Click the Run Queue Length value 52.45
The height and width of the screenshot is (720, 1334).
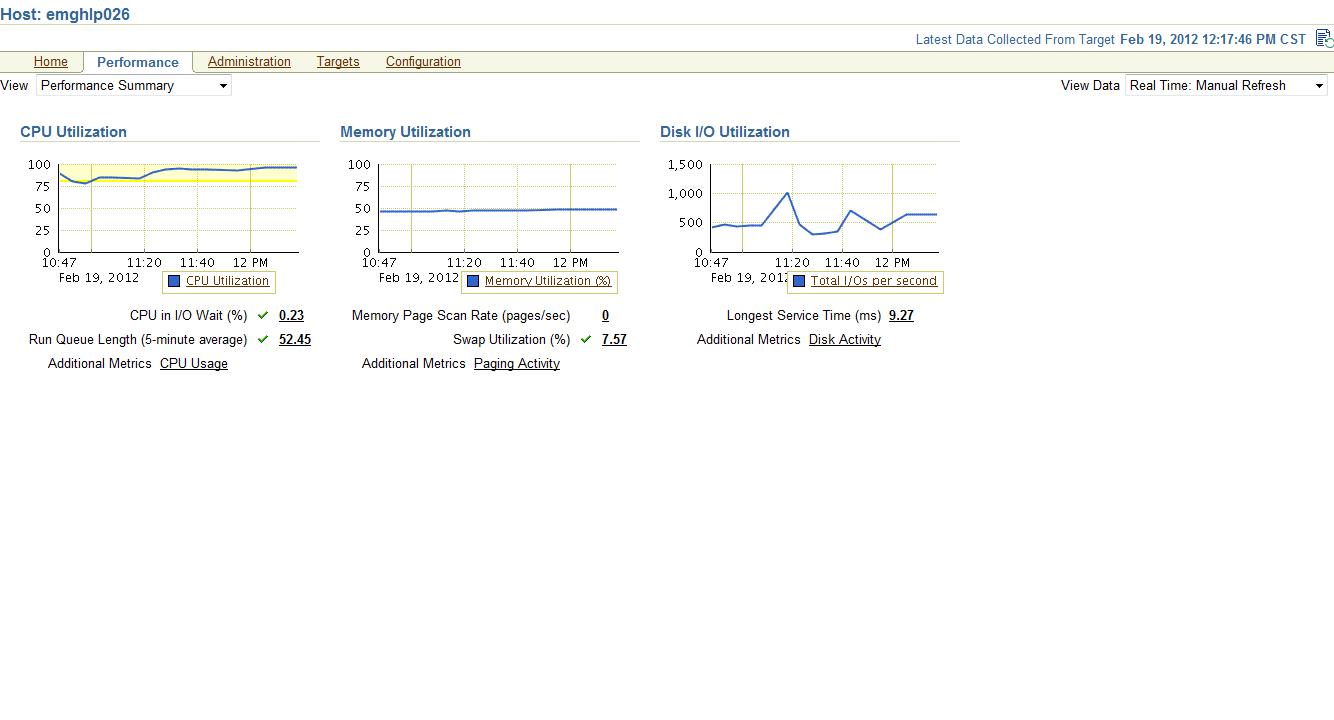coord(294,340)
